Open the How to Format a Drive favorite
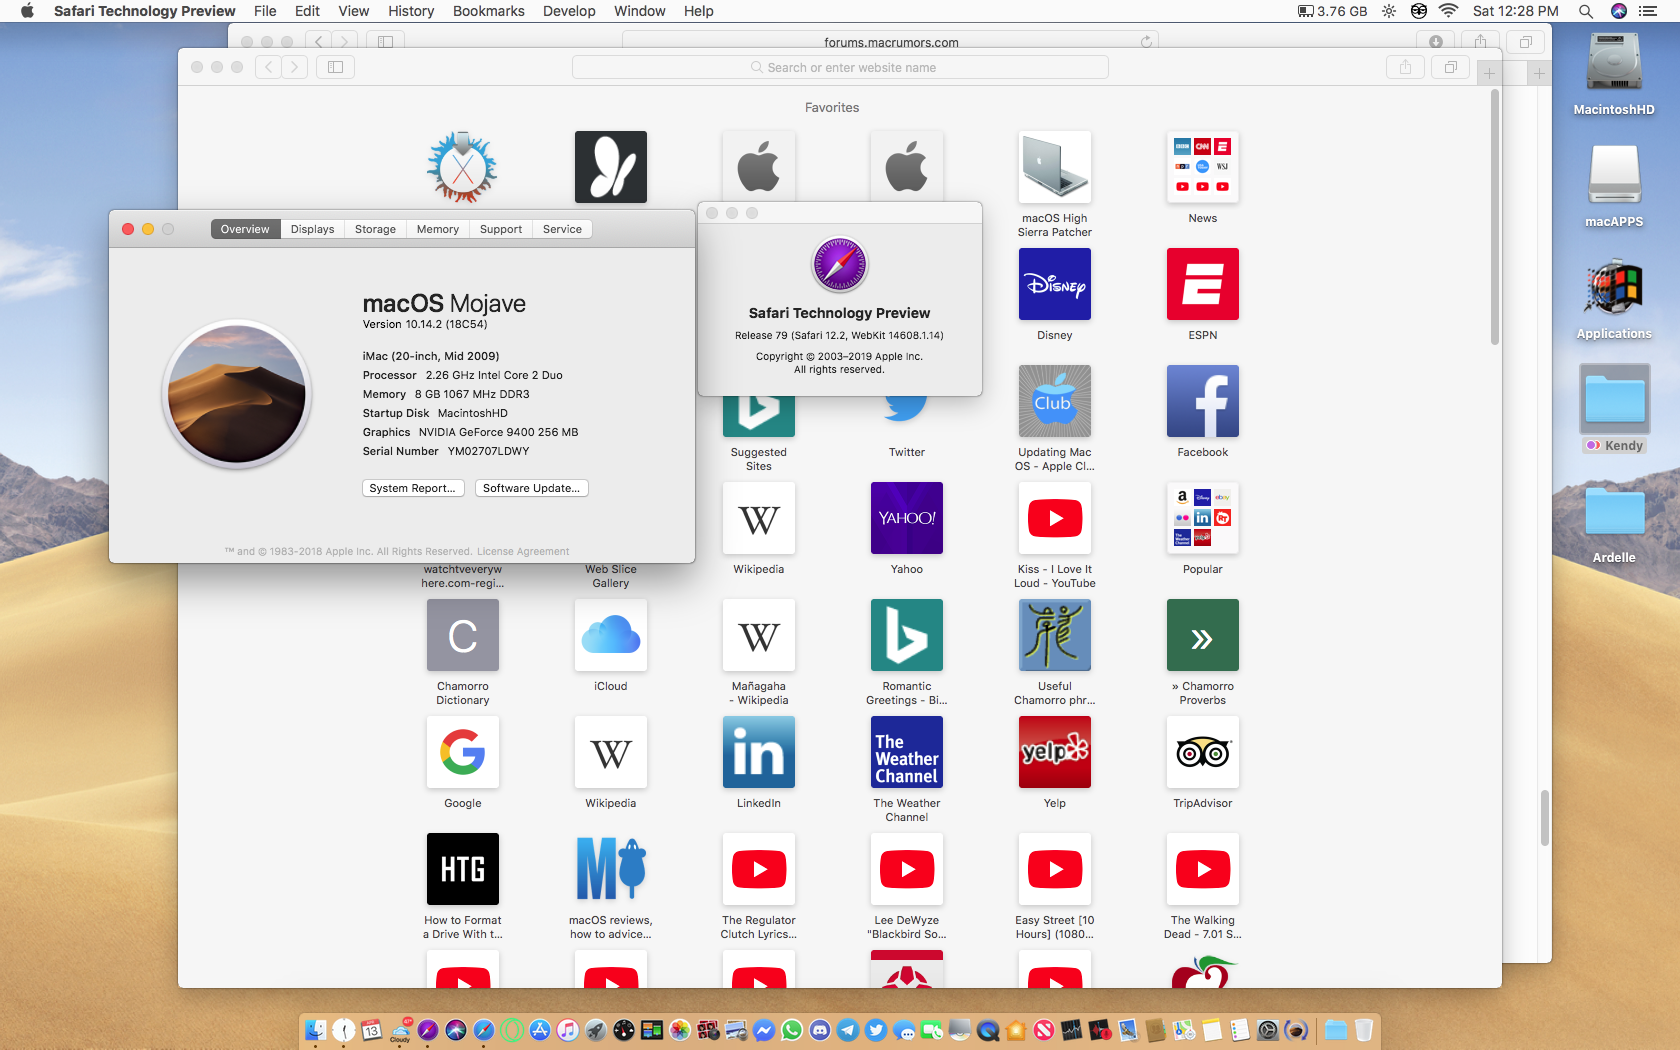The image size is (1680, 1050). pos(462,869)
